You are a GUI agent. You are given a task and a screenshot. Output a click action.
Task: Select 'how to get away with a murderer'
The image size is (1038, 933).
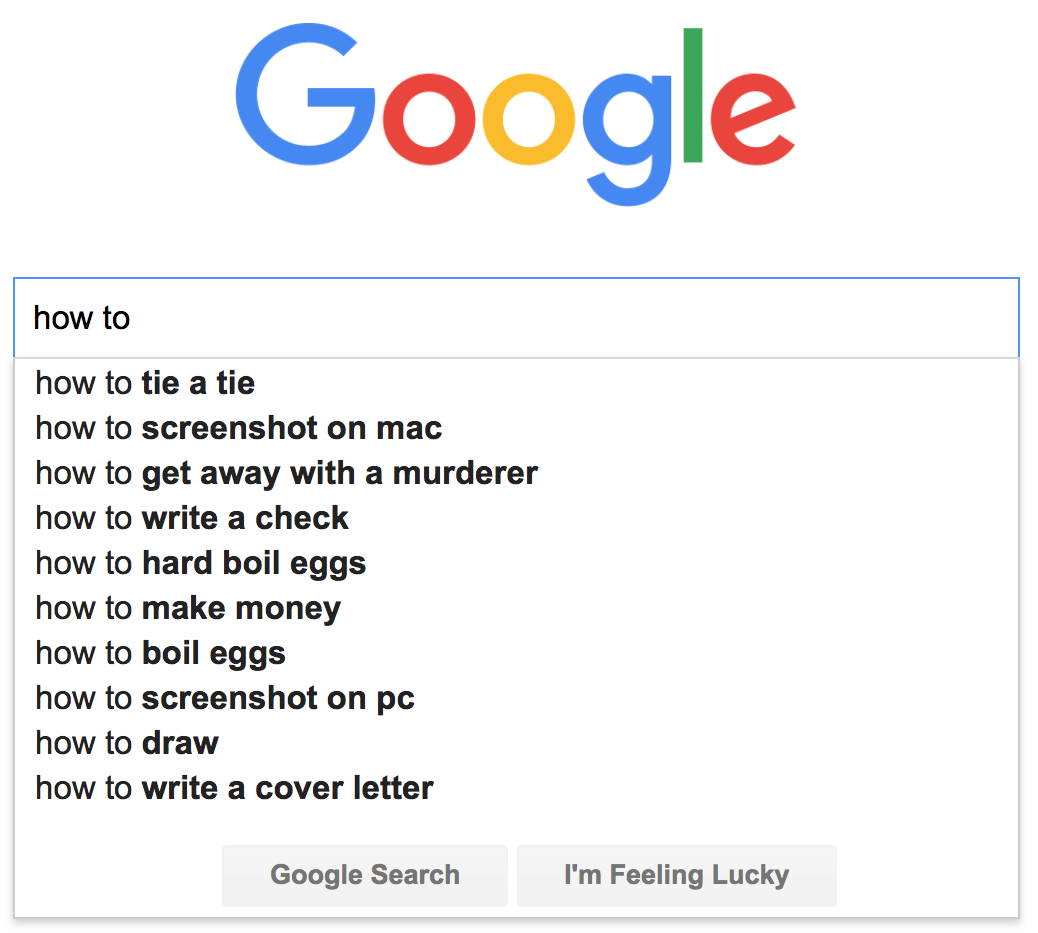pos(286,473)
